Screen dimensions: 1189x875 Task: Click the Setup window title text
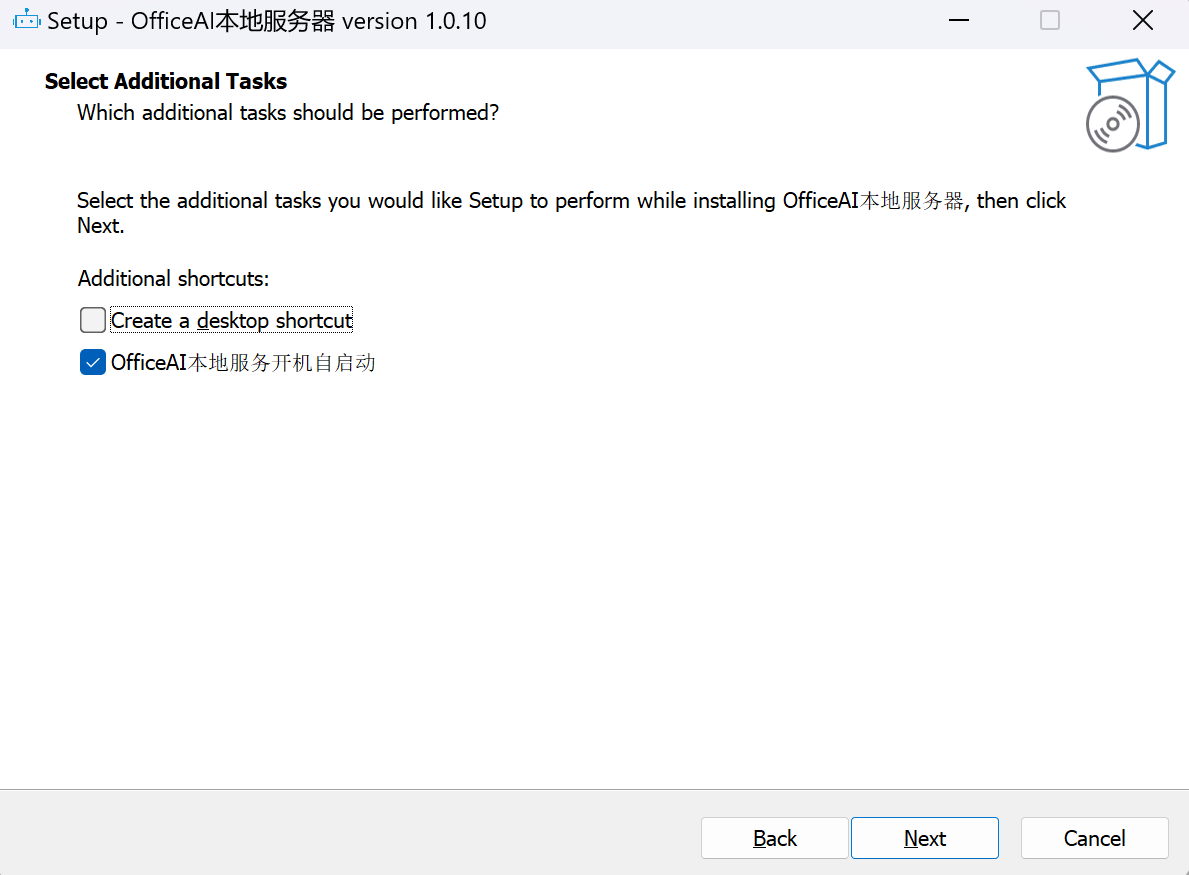tap(267, 20)
